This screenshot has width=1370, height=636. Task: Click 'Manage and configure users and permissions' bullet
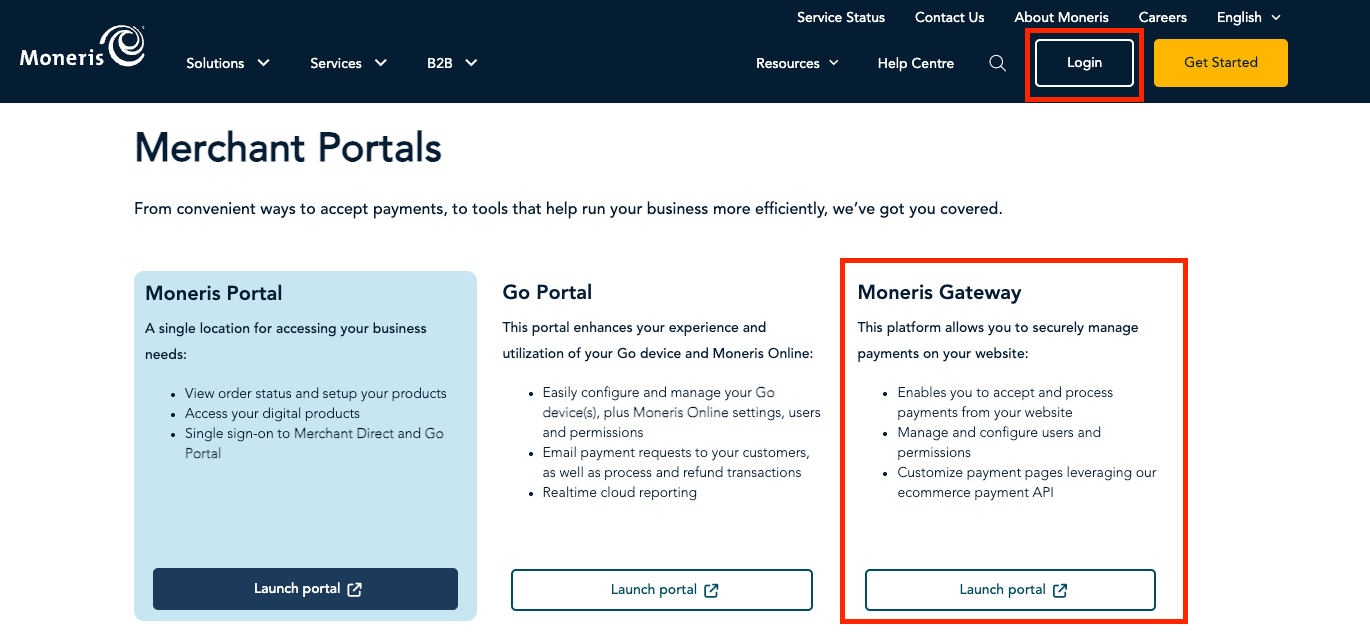coord(999,442)
